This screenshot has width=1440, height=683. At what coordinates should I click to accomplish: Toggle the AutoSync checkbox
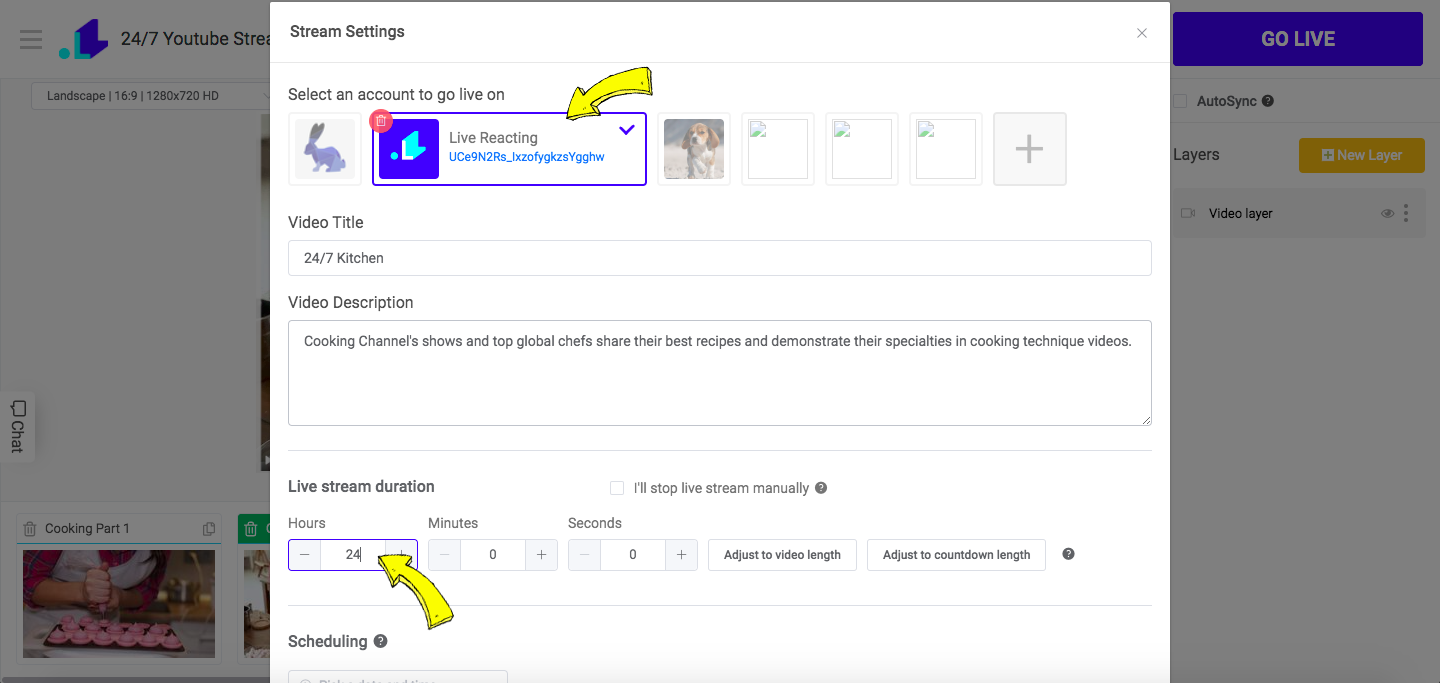click(x=1180, y=101)
